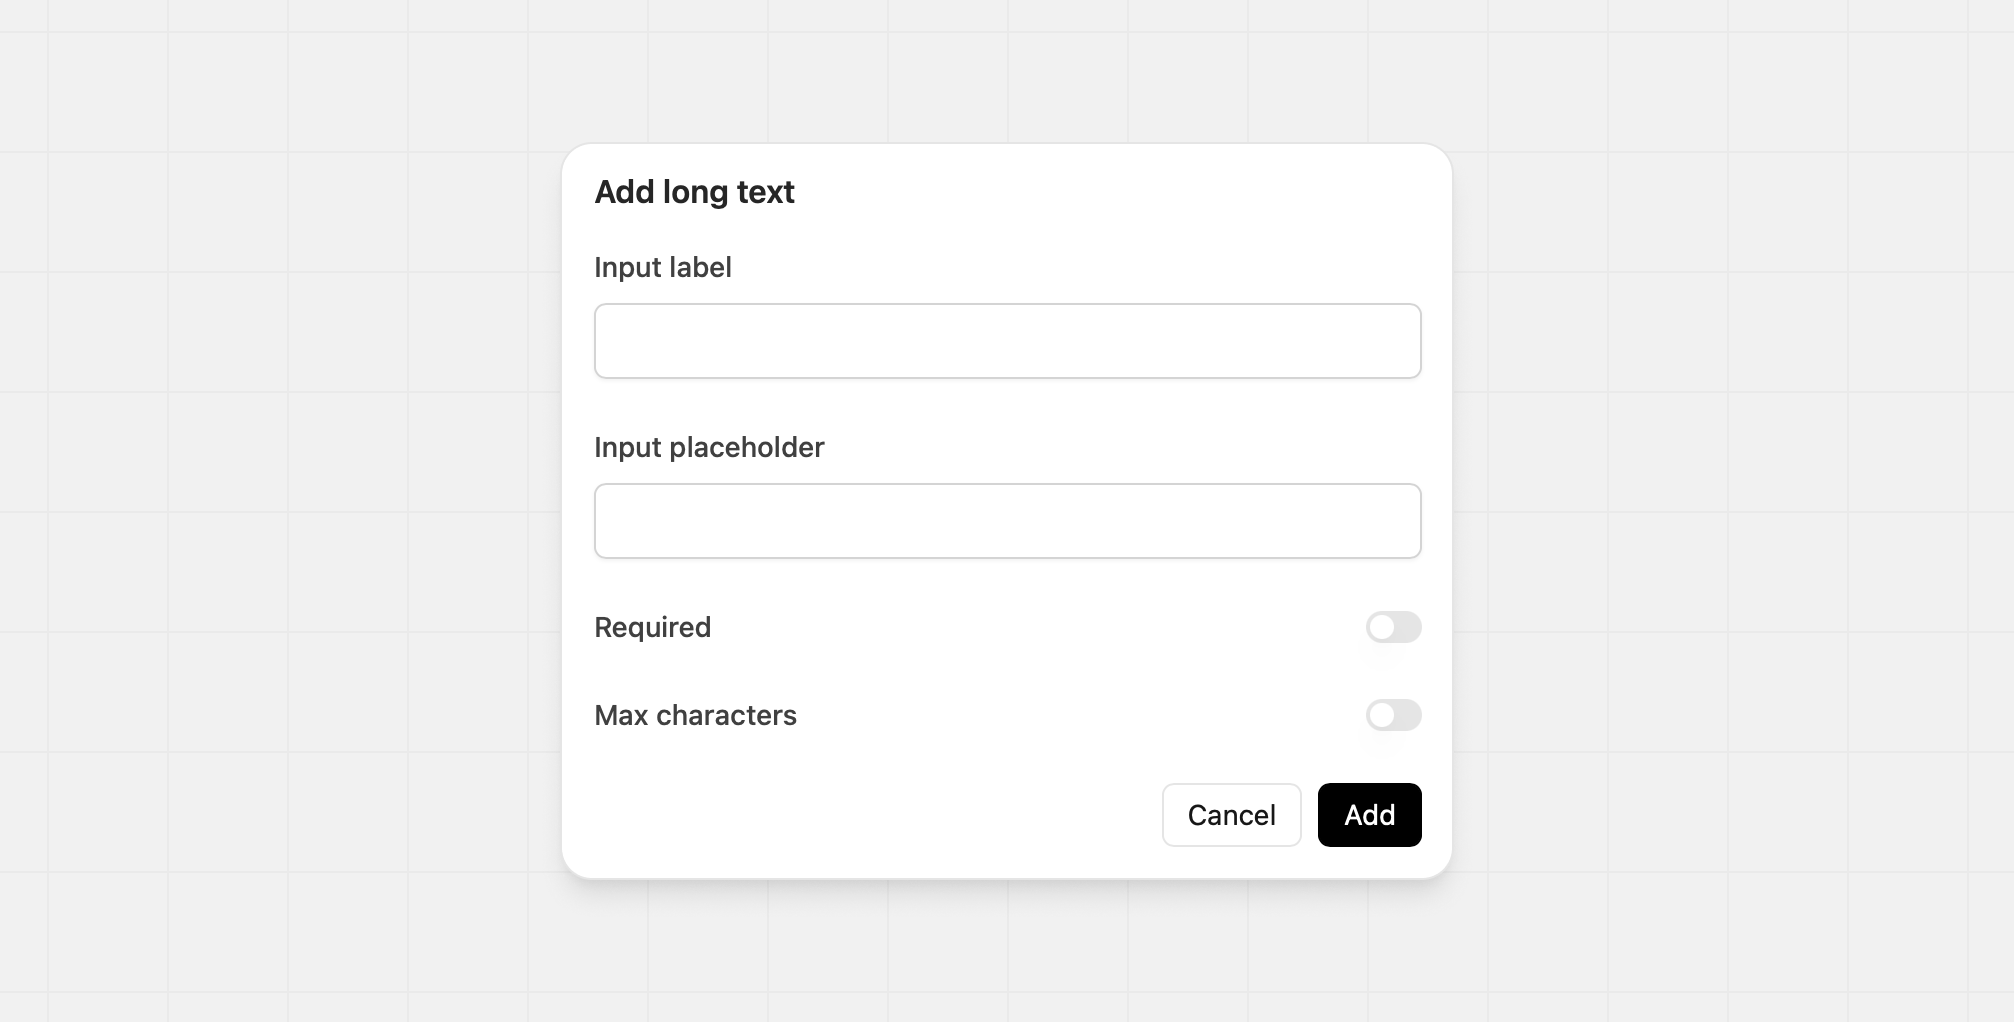Image resolution: width=2014 pixels, height=1022 pixels.
Task: Abort adding the long text field
Action: (1231, 815)
